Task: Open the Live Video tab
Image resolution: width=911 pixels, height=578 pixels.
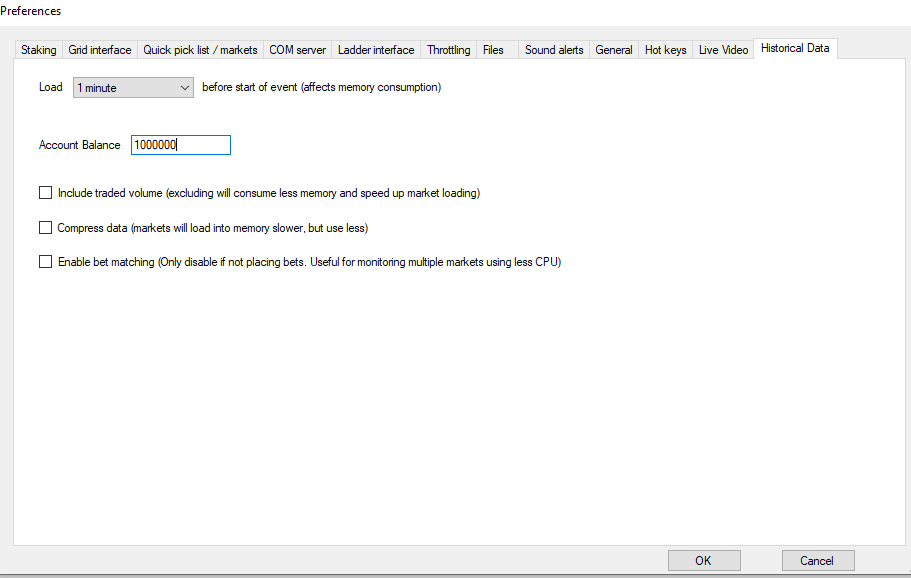Action: [x=723, y=50]
